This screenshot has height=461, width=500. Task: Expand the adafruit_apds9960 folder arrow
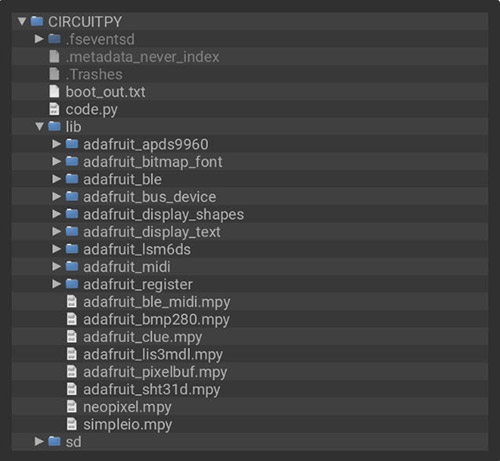tap(57, 144)
